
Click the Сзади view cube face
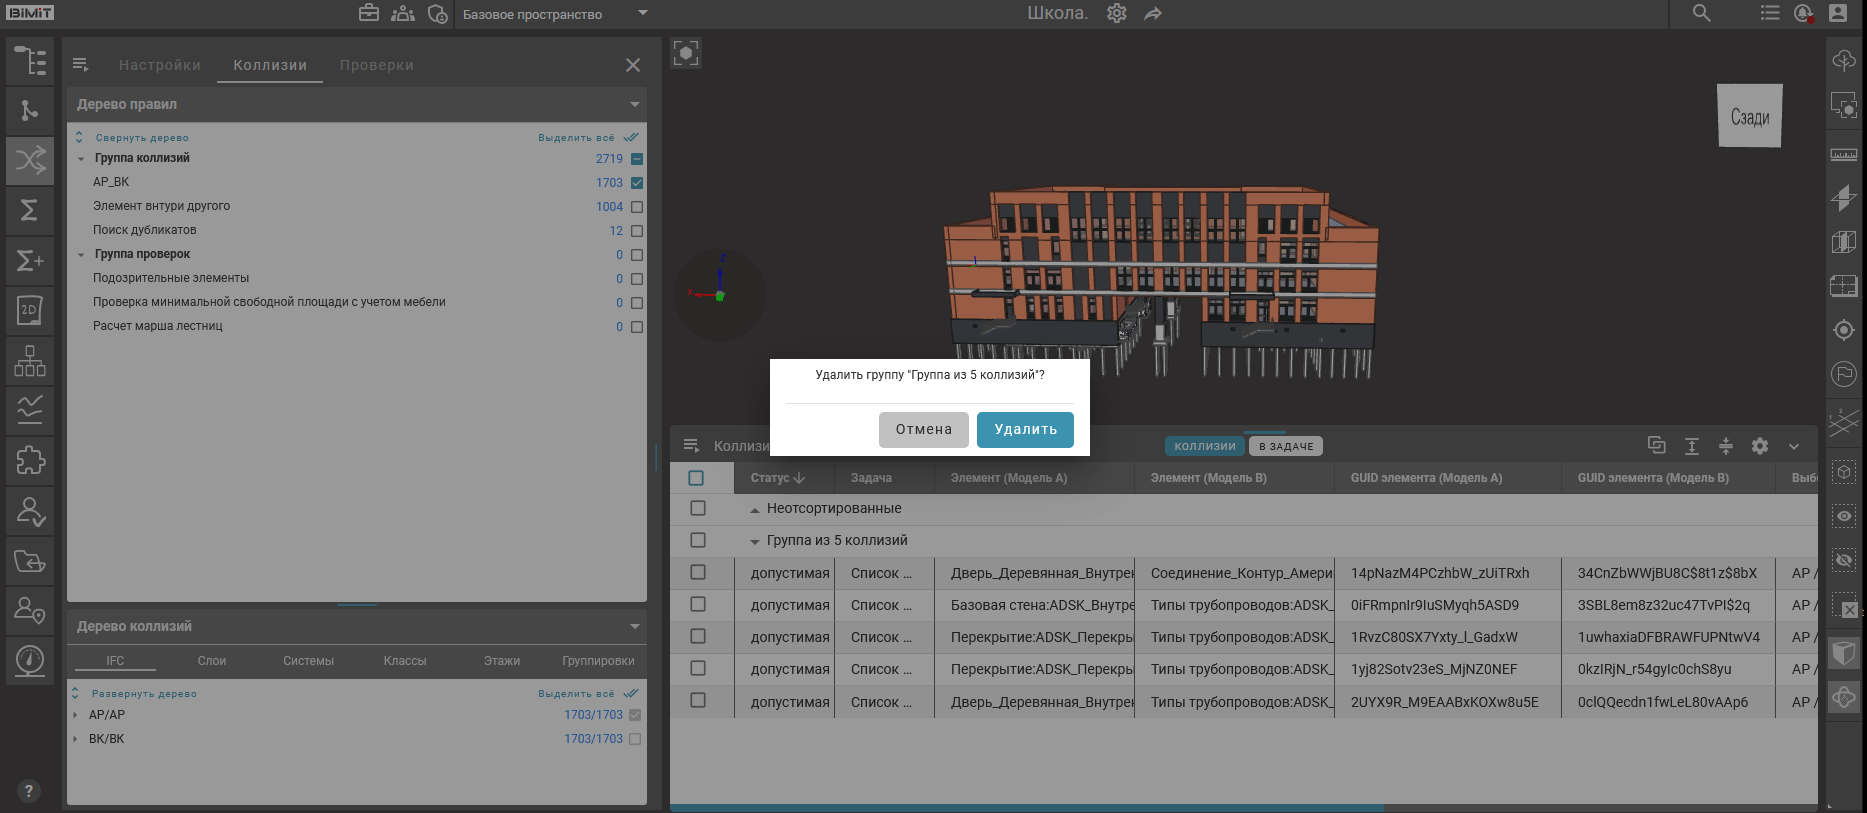1749,117
